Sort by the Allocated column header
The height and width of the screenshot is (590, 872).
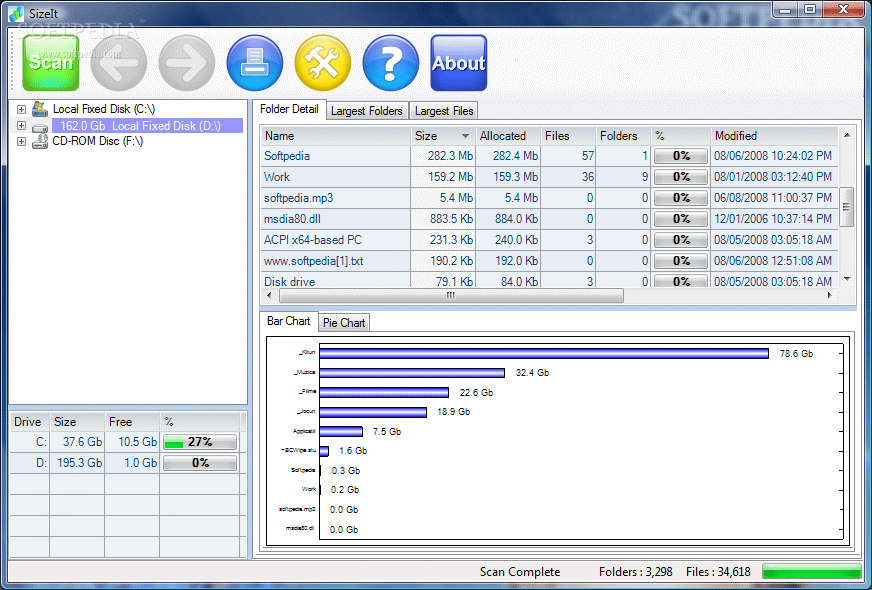508,136
